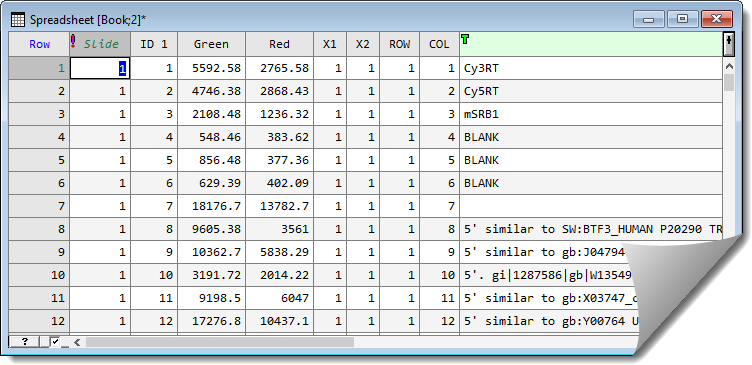Click the split handle icon above vertical scrollbar
This screenshot has height=365, width=752.
point(728,44)
